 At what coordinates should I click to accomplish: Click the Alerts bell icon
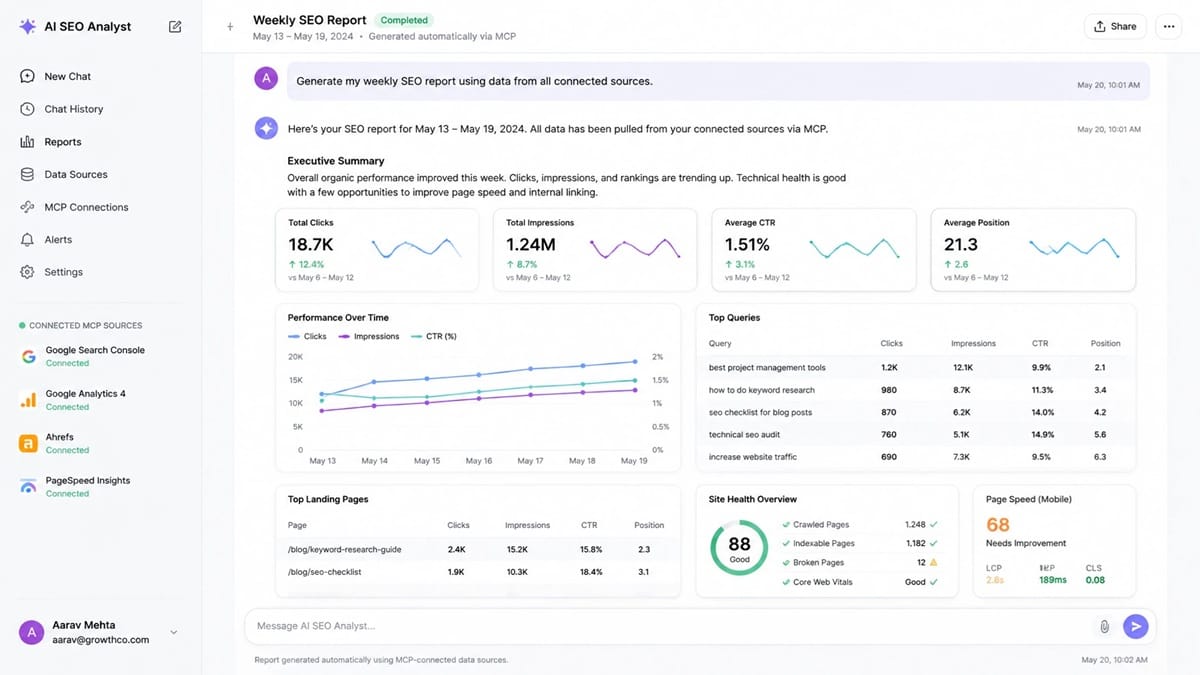click(x=27, y=239)
